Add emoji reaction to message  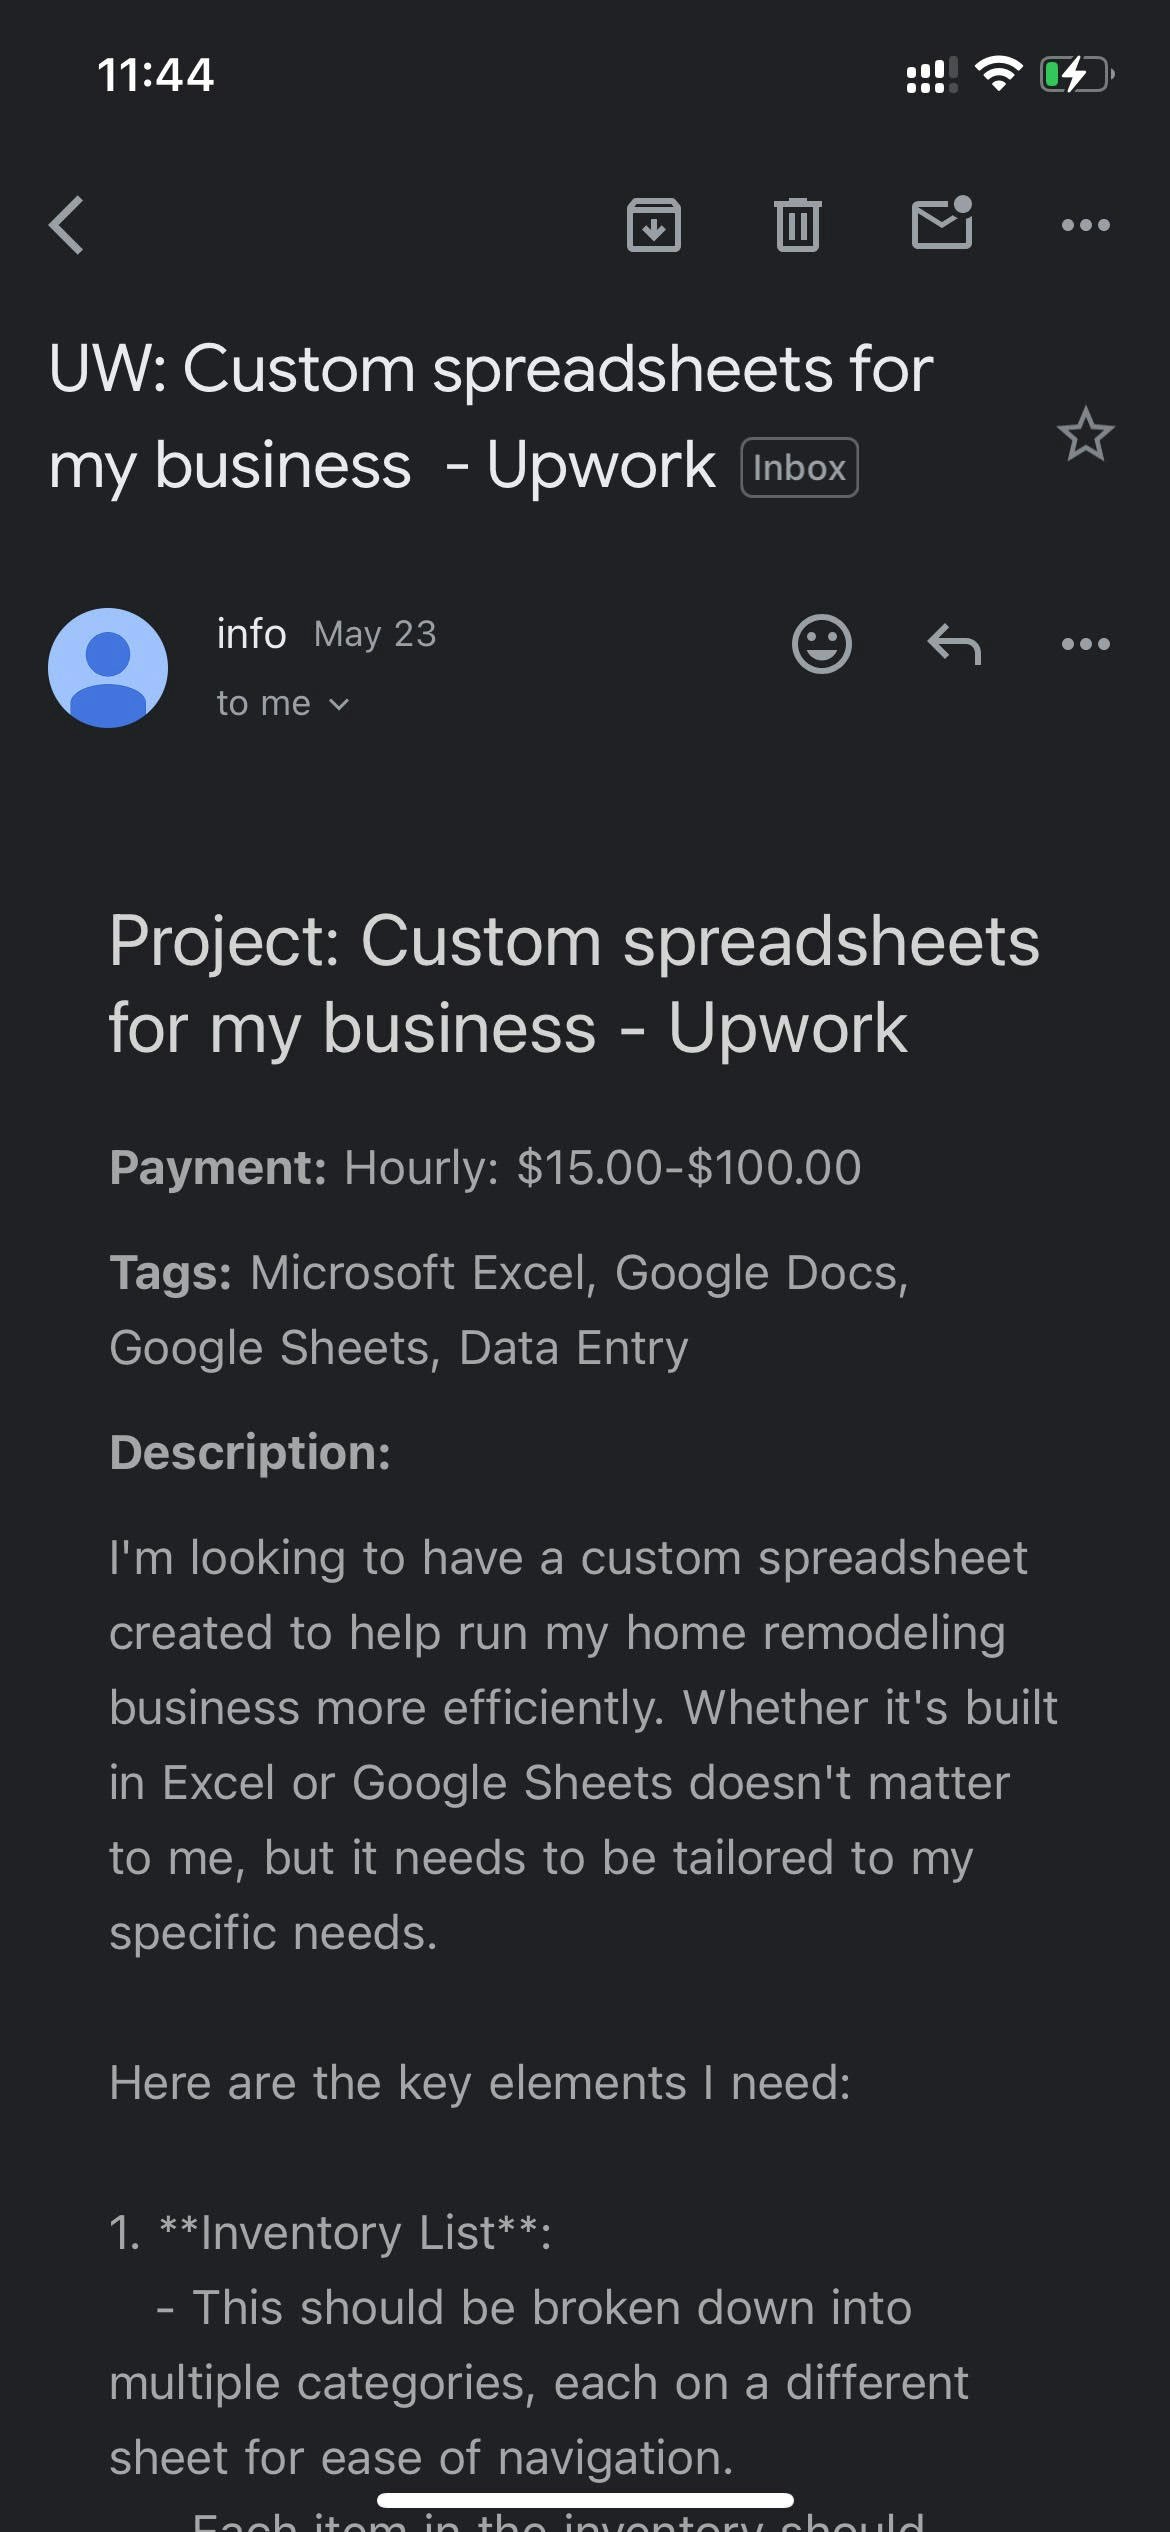821,643
